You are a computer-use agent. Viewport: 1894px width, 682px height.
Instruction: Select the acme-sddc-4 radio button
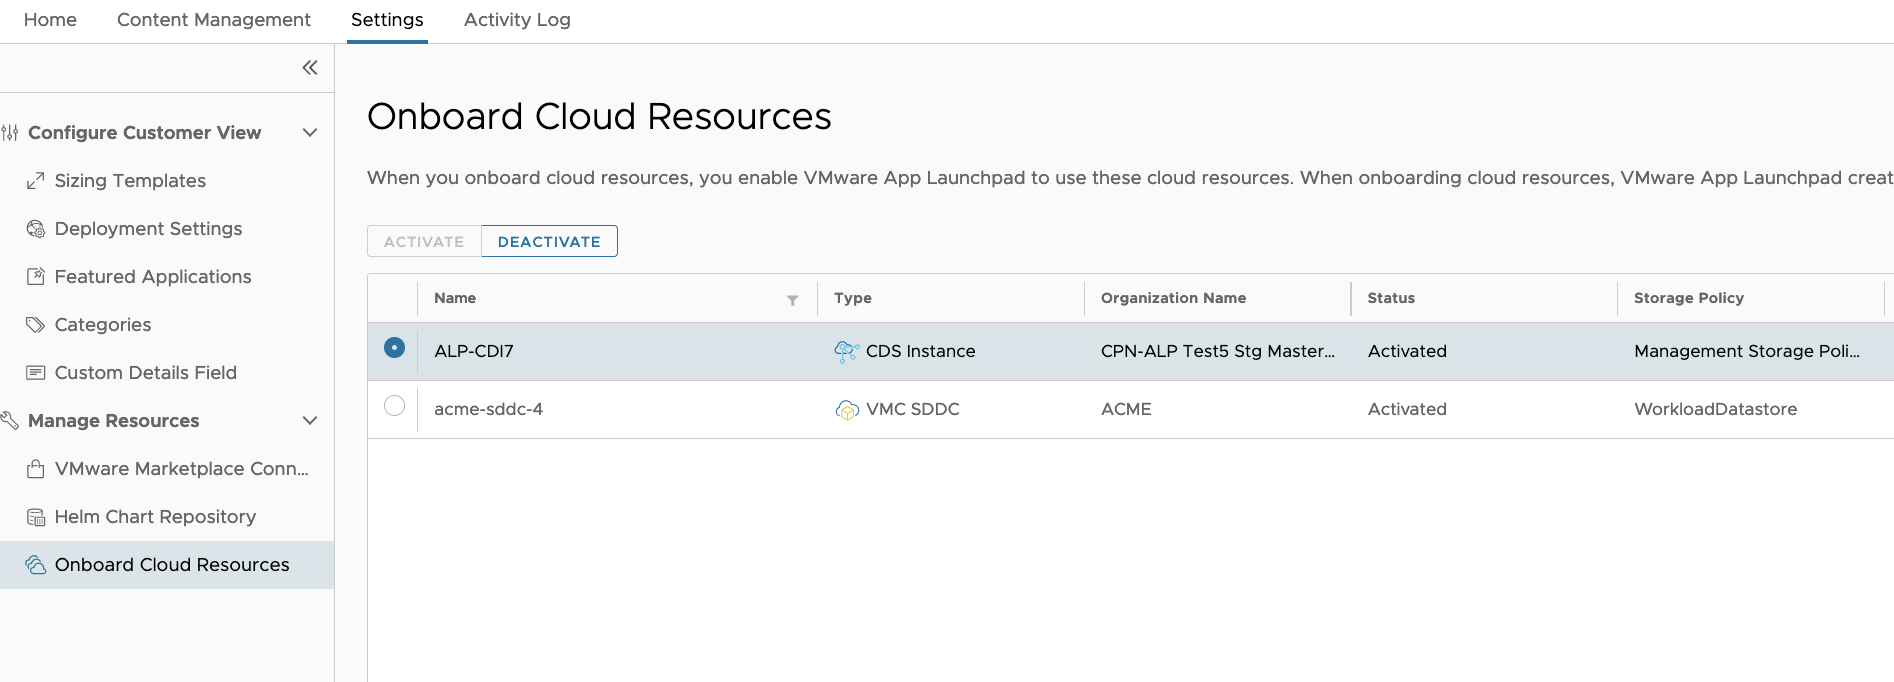coord(394,406)
